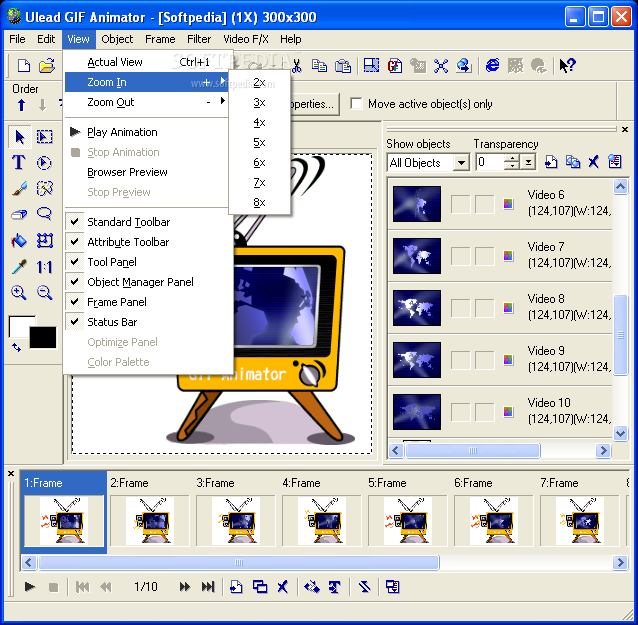The width and height of the screenshot is (638, 625).
Task: Click the delete object X icon
Action: pos(594,162)
